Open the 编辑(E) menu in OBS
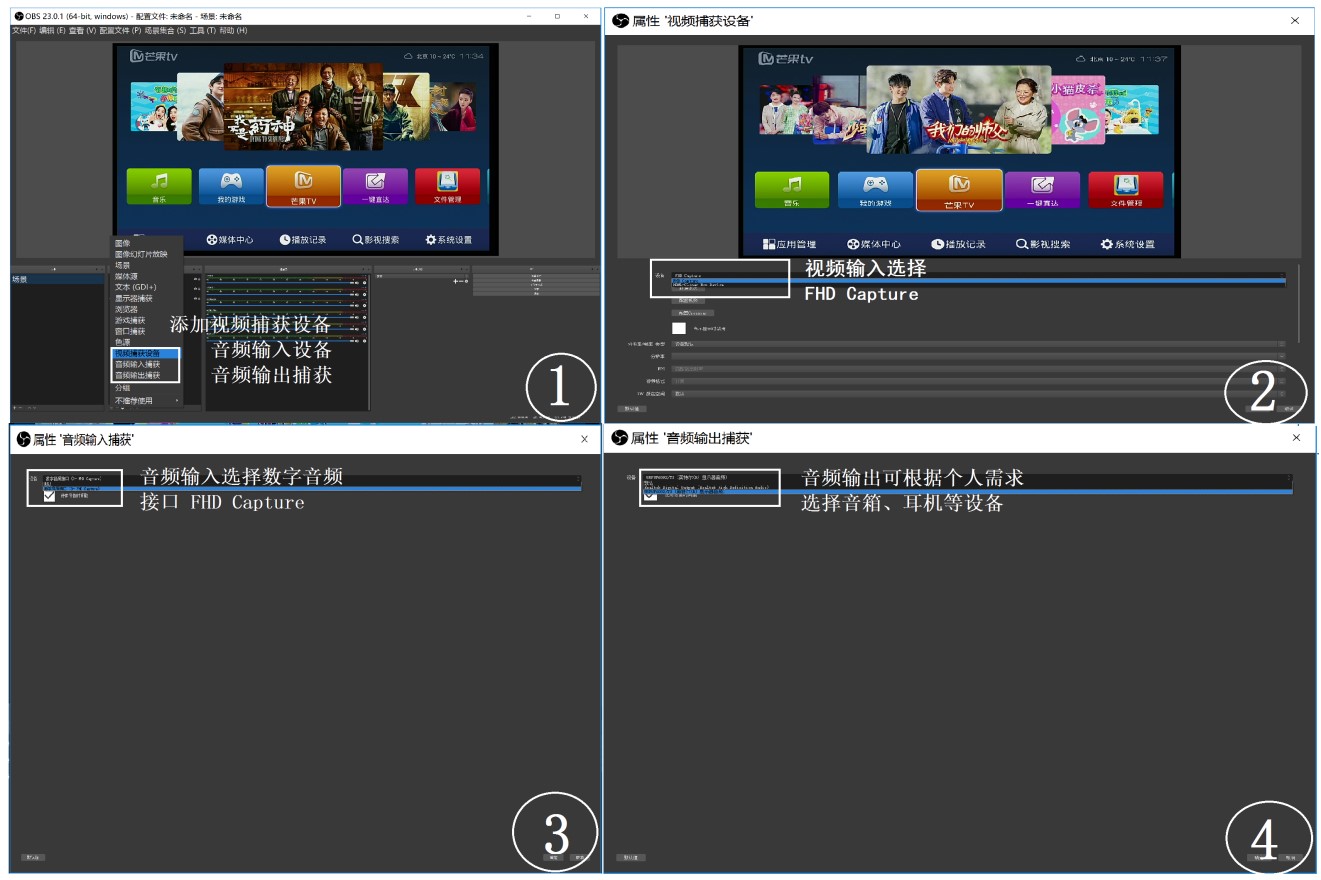1321x880 pixels. coord(52,31)
